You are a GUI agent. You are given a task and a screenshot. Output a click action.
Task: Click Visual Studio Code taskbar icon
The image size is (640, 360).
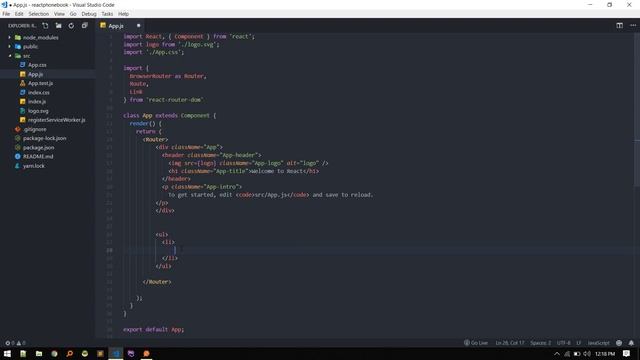click(x=116, y=353)
